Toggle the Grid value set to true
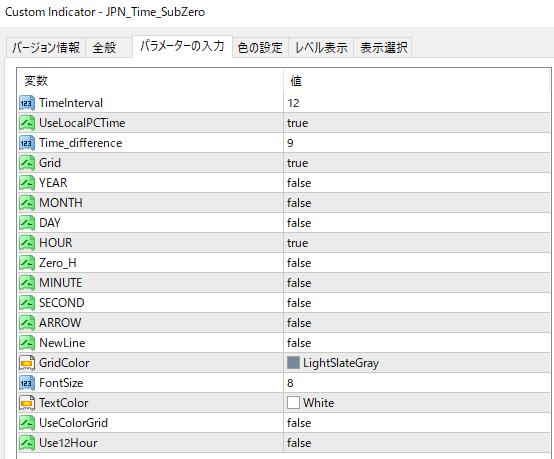The height and width of the screenshot is (459, 554). 417,163
